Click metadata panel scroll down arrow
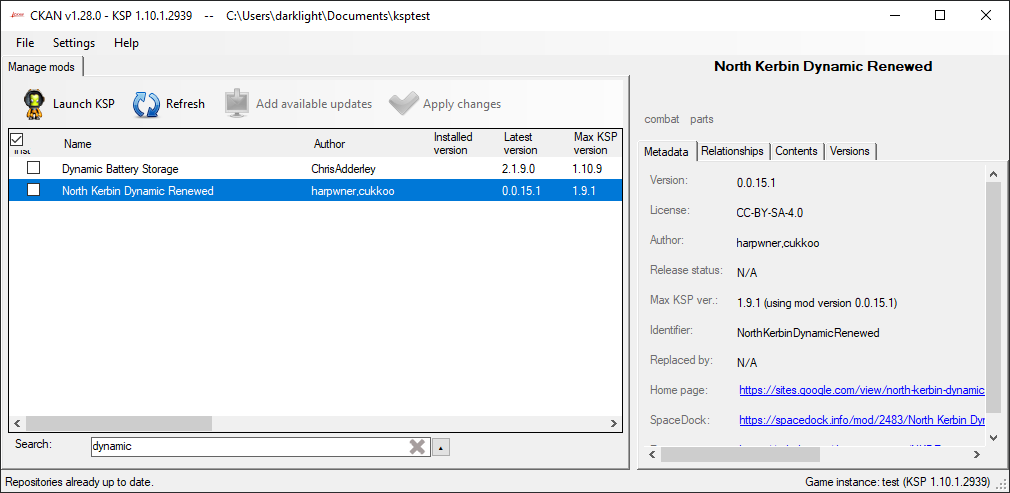 993,438
